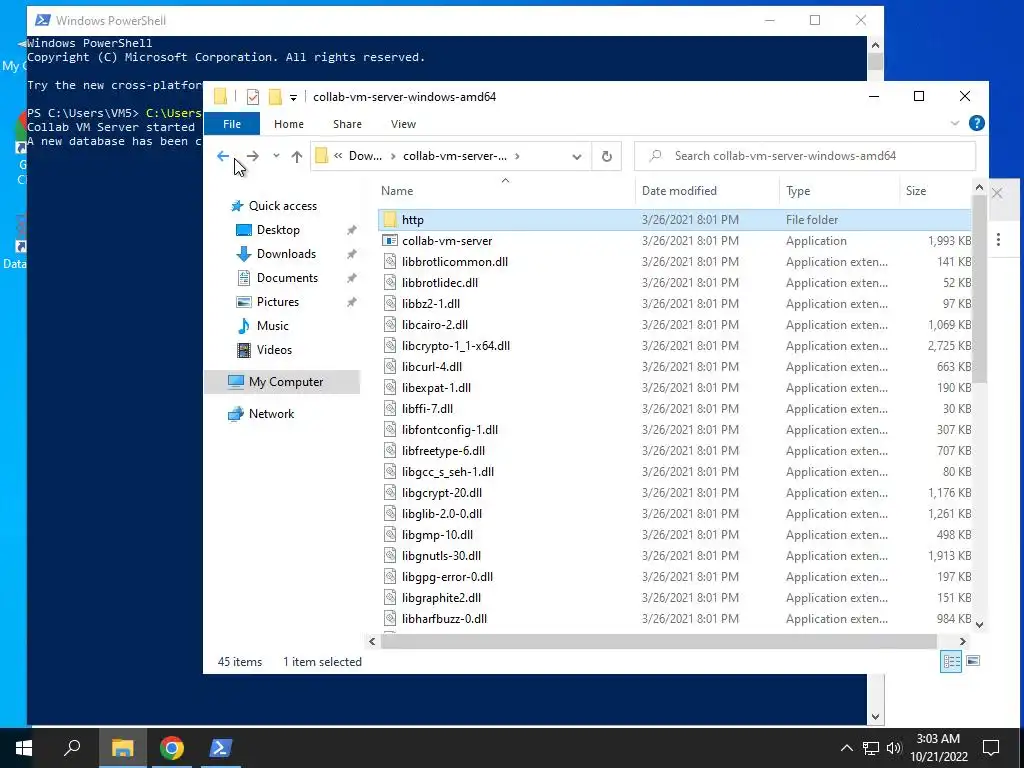Open Downloads in the navigation pane
Screen dimensions: 1024x768
click(x=286, y=254)
